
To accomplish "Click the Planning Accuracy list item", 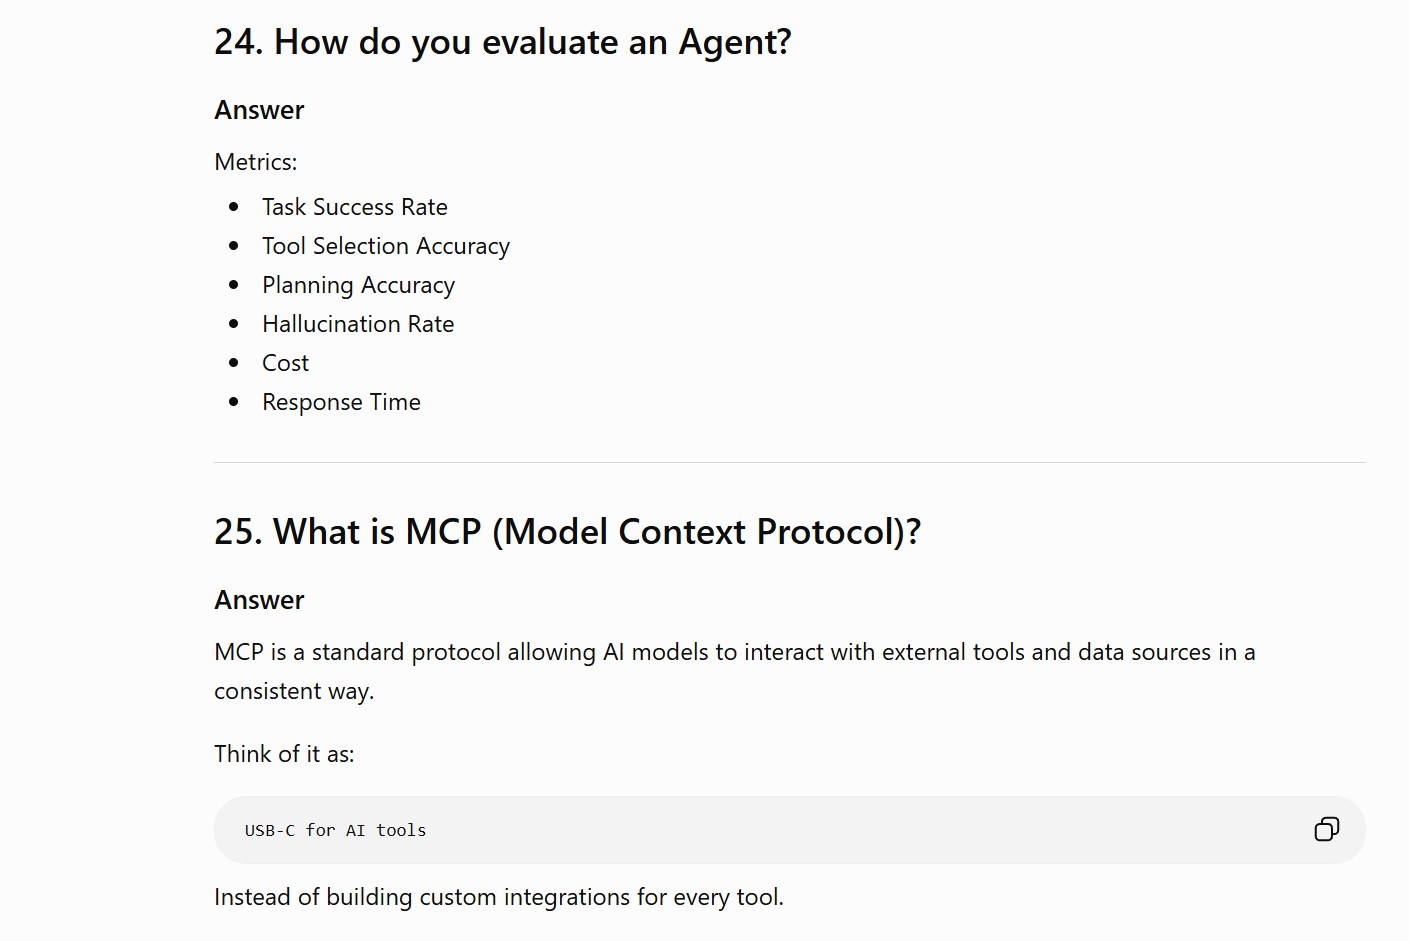I will click(358, 285).
